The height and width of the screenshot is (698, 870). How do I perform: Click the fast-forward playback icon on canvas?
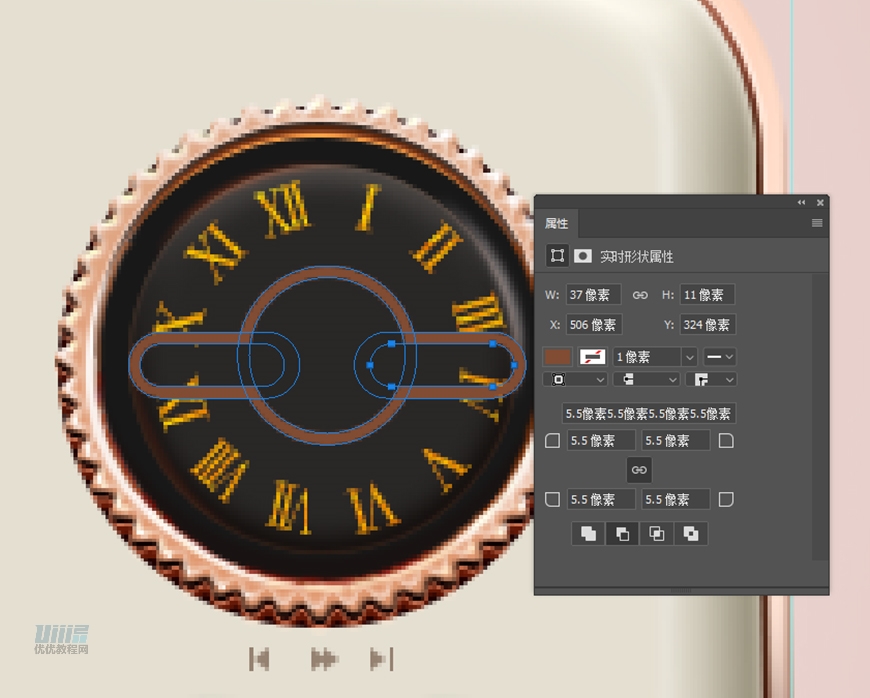click(x=324, y=660)
